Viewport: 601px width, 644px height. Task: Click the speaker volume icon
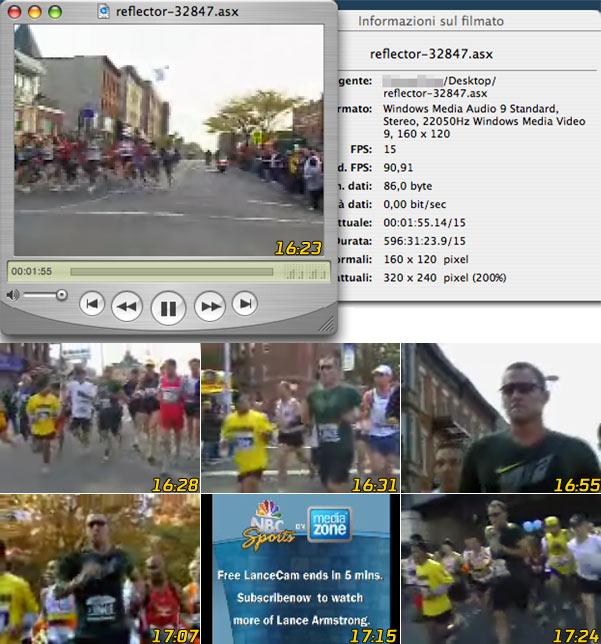[x=13, y=295]
